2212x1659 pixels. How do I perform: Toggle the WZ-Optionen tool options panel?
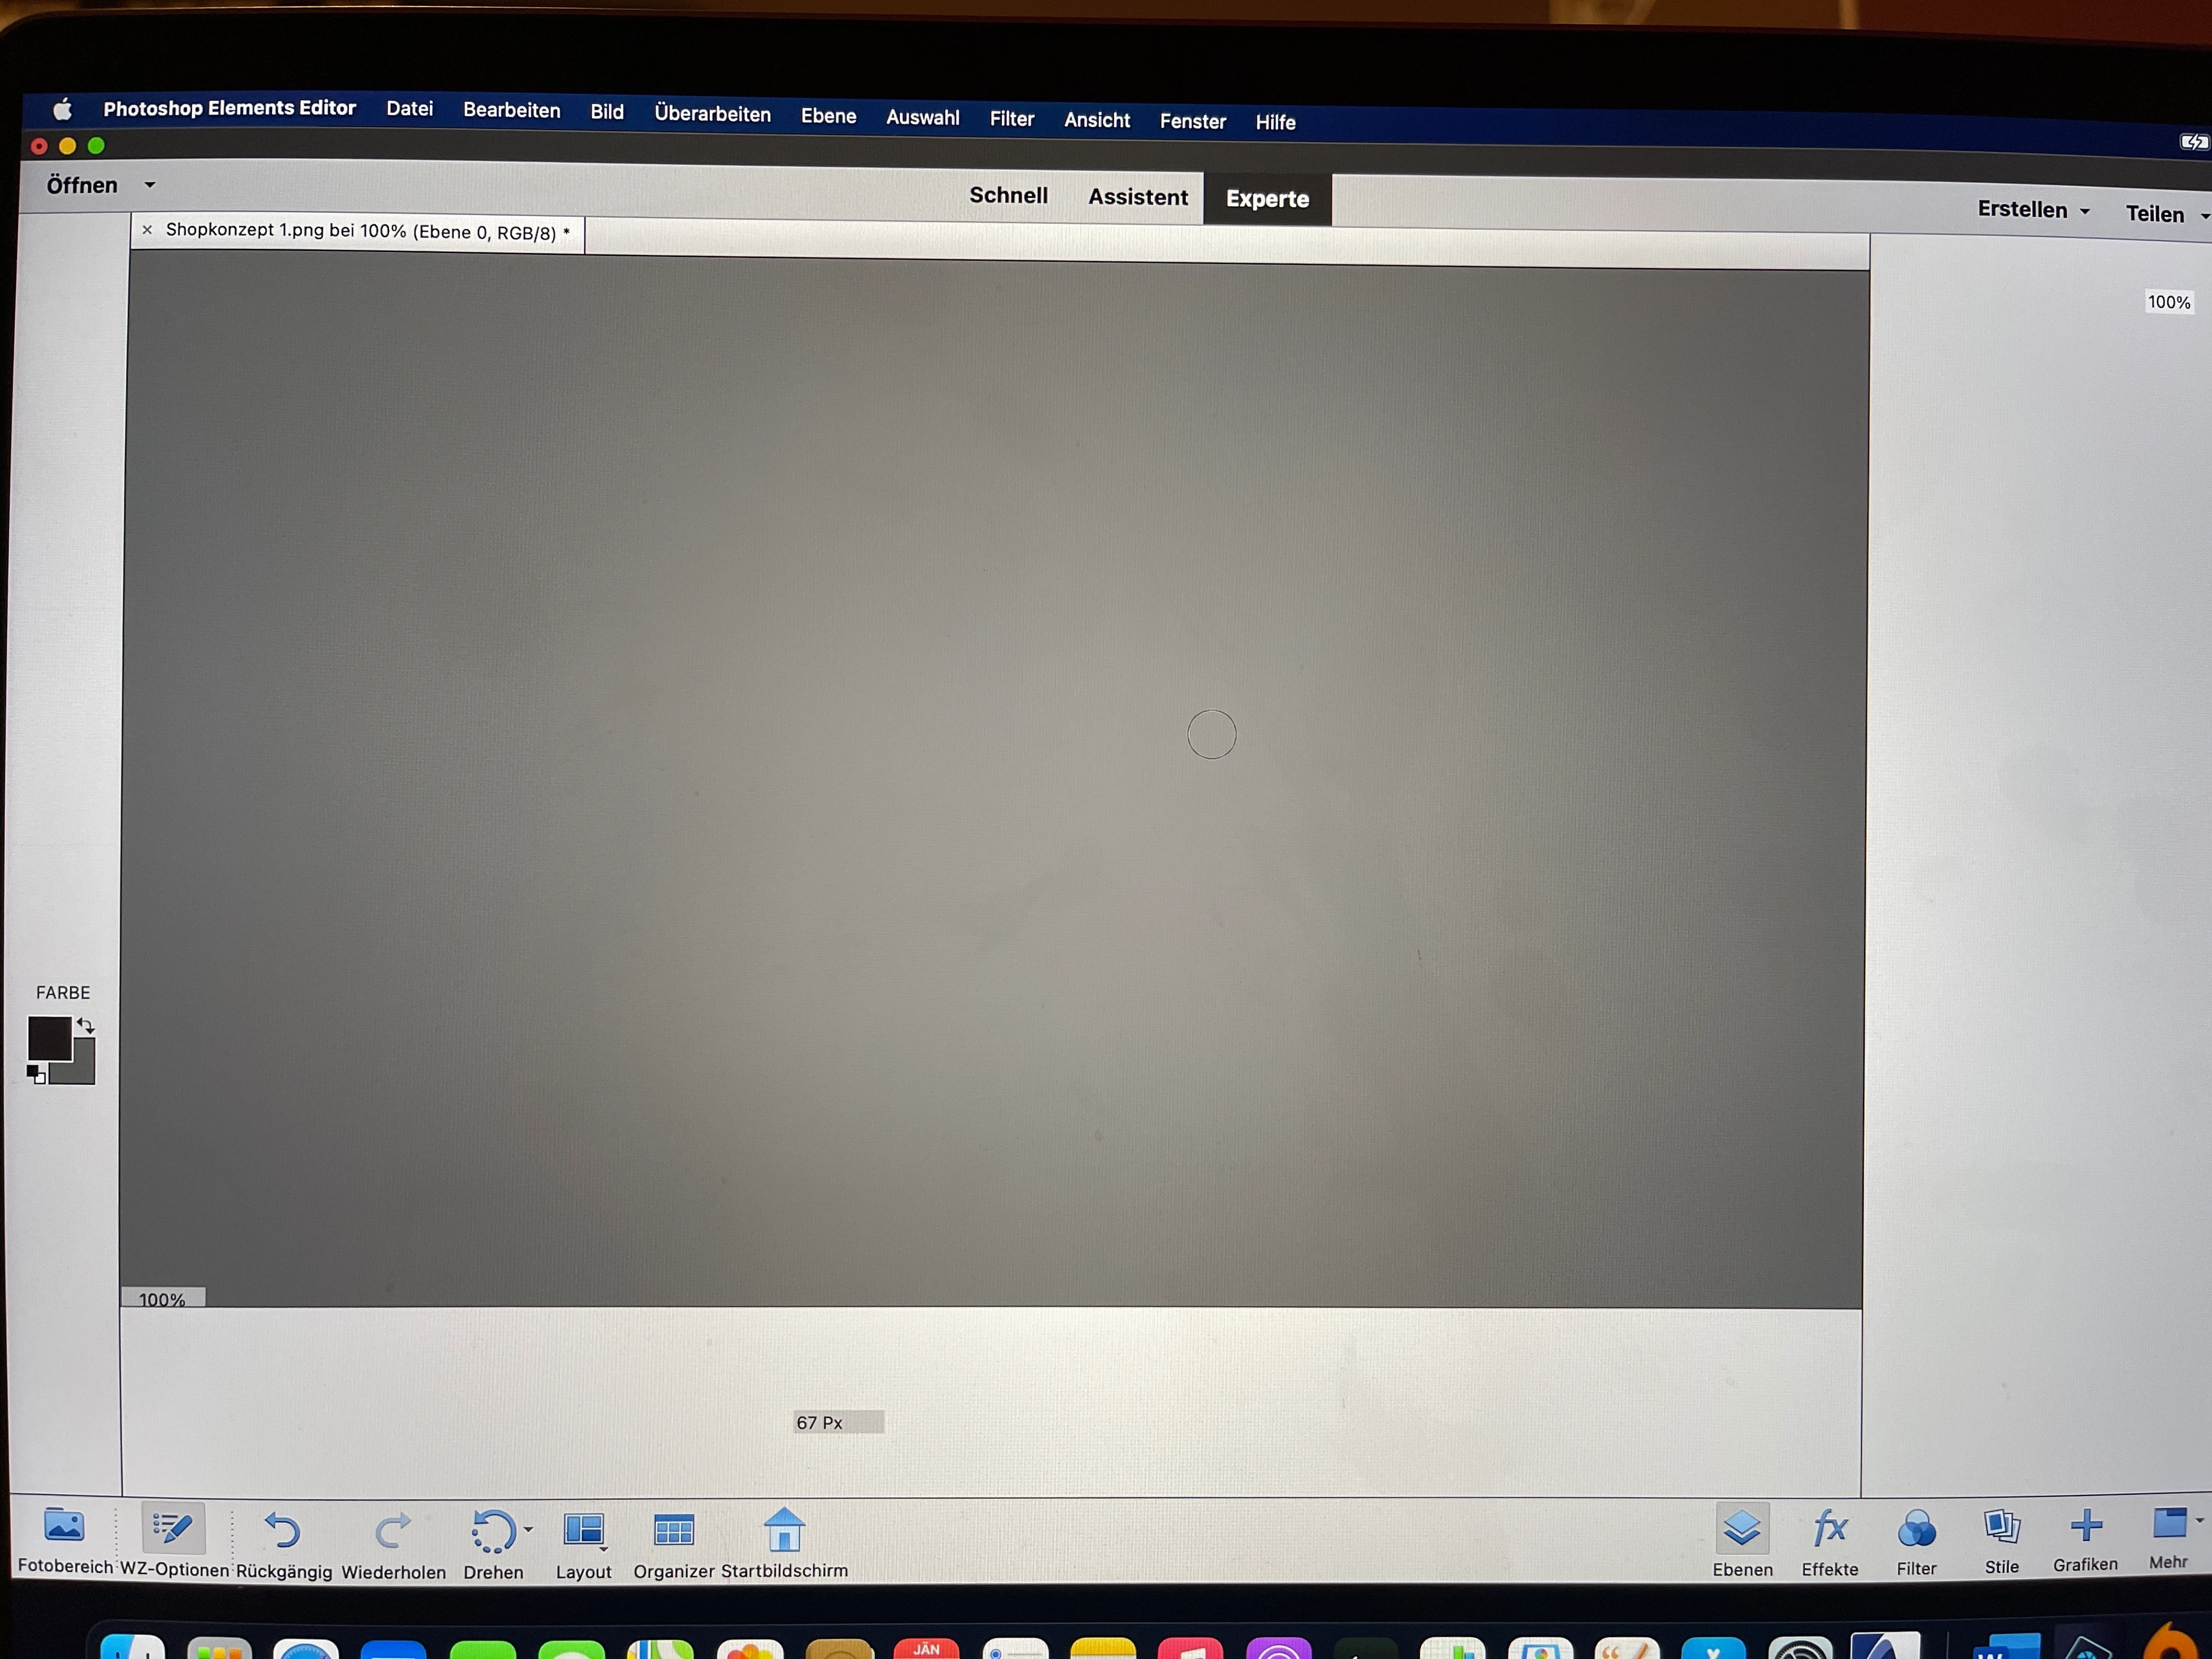point(173,1529)
